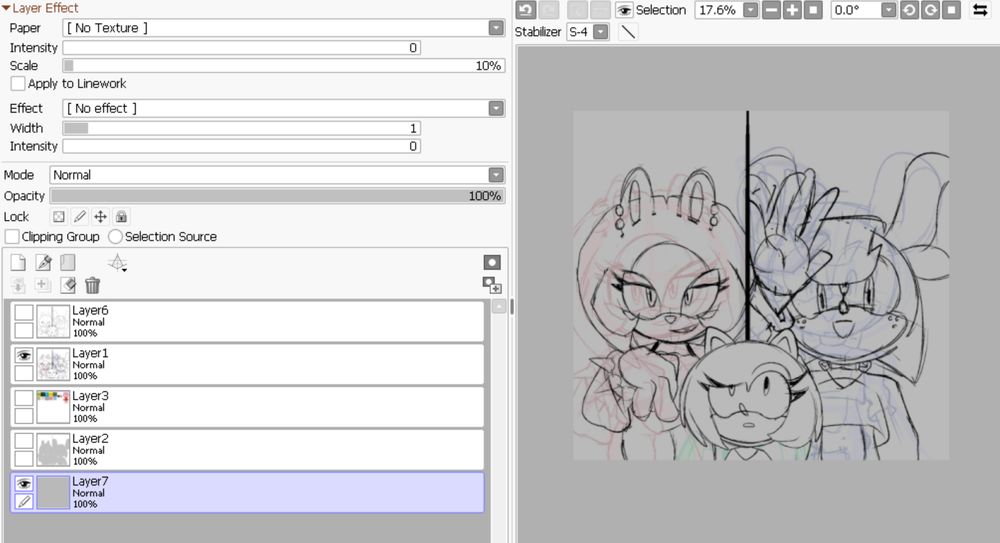Select the Selection Source radio button

pos(115,237)
